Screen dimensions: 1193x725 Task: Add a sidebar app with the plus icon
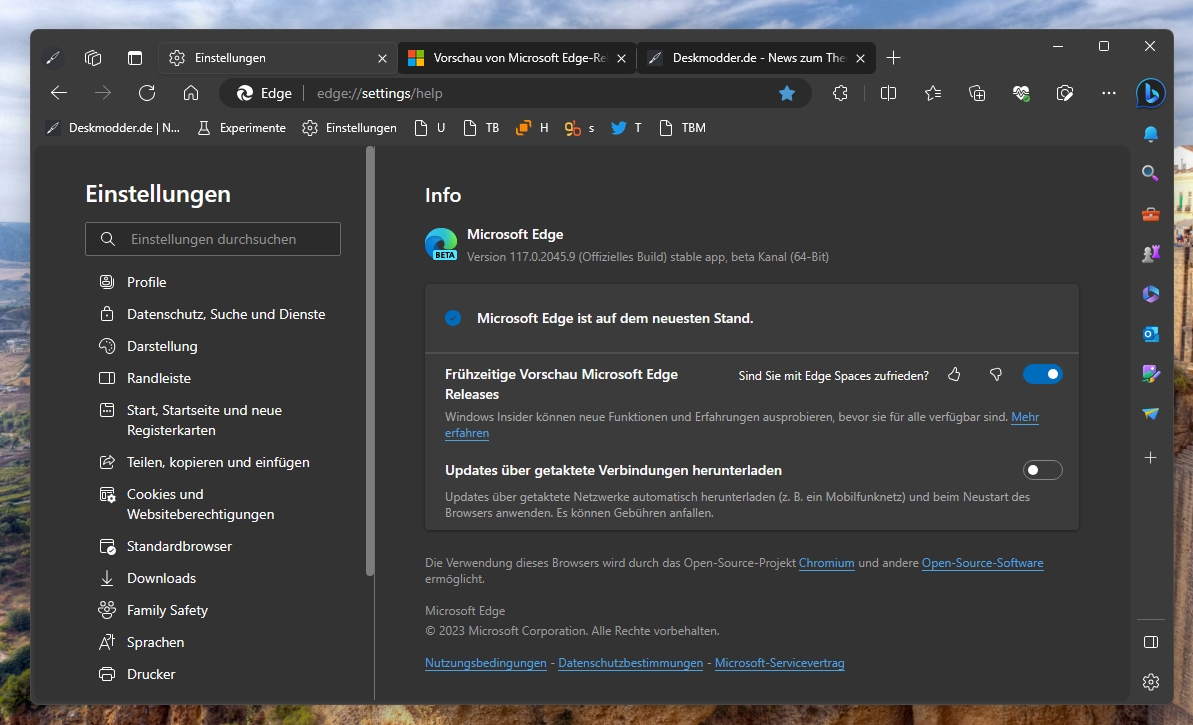coord(1150,457)
